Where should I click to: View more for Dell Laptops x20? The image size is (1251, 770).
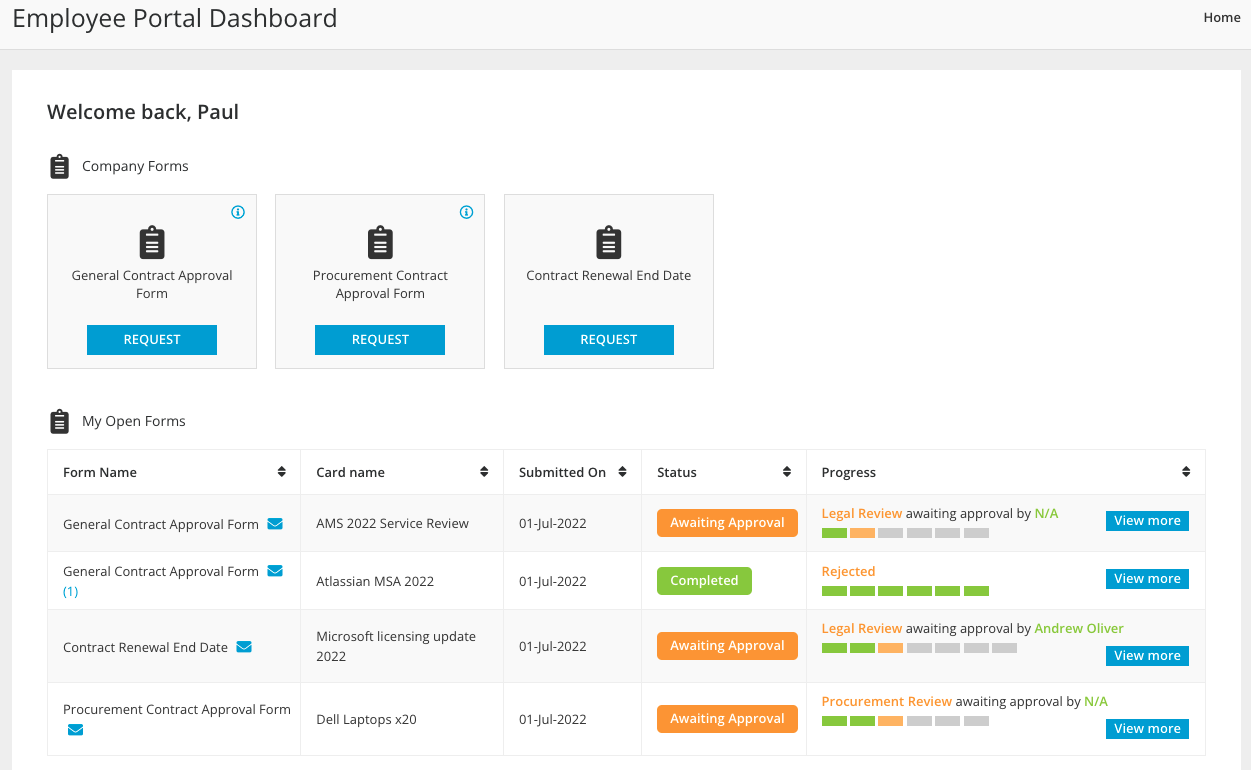1147,729
